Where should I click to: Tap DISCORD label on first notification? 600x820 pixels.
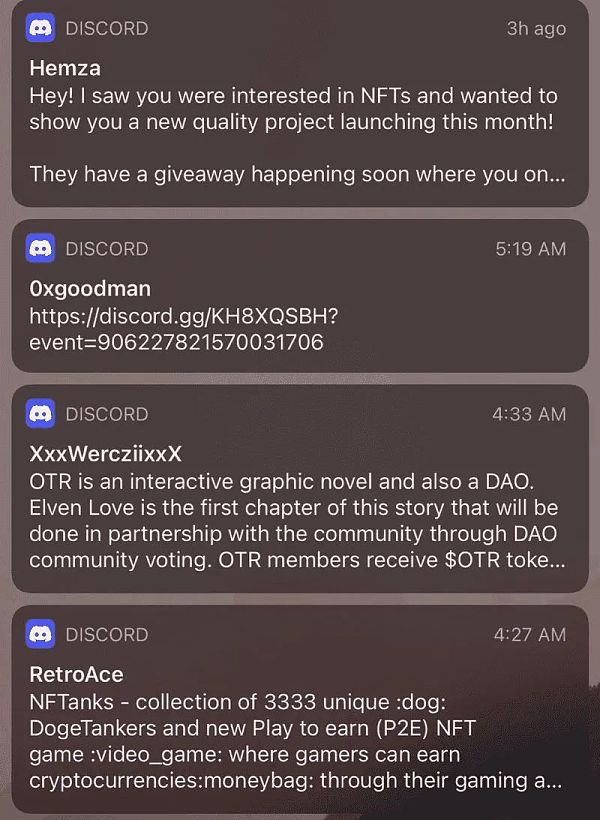tap(107, 28)
